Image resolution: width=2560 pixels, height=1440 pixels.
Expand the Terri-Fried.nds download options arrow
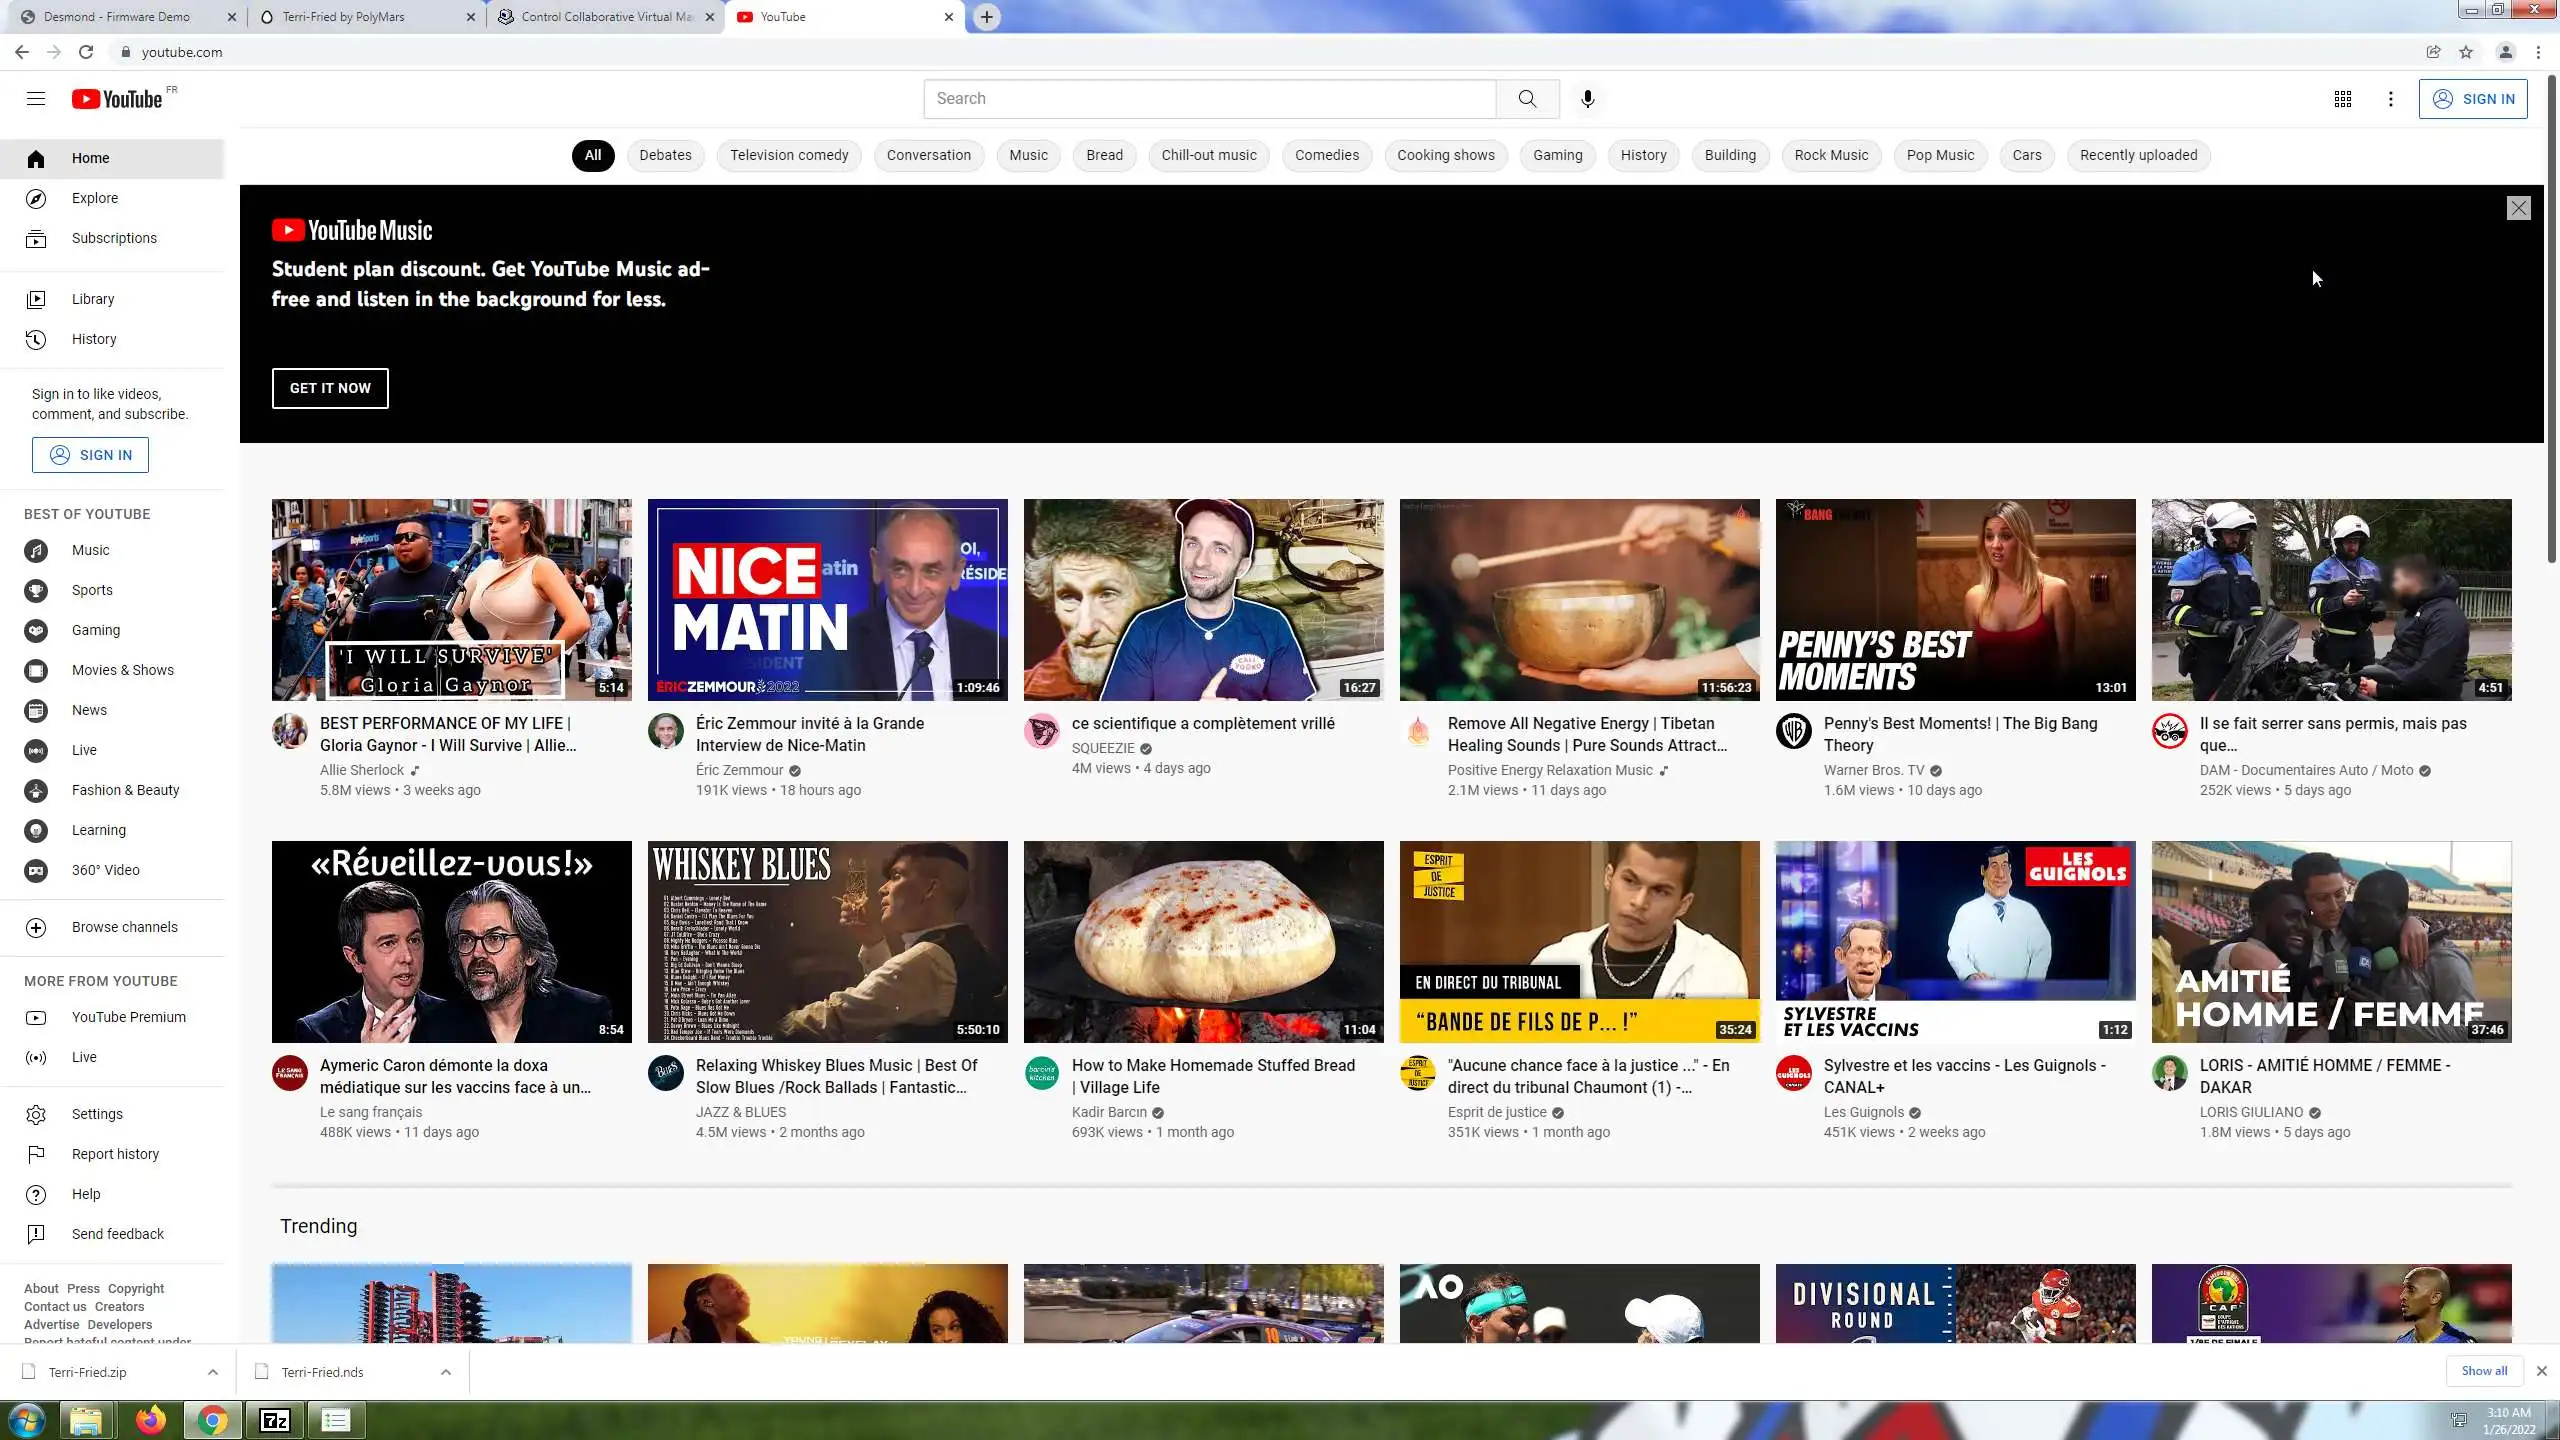coord(446,1372)
